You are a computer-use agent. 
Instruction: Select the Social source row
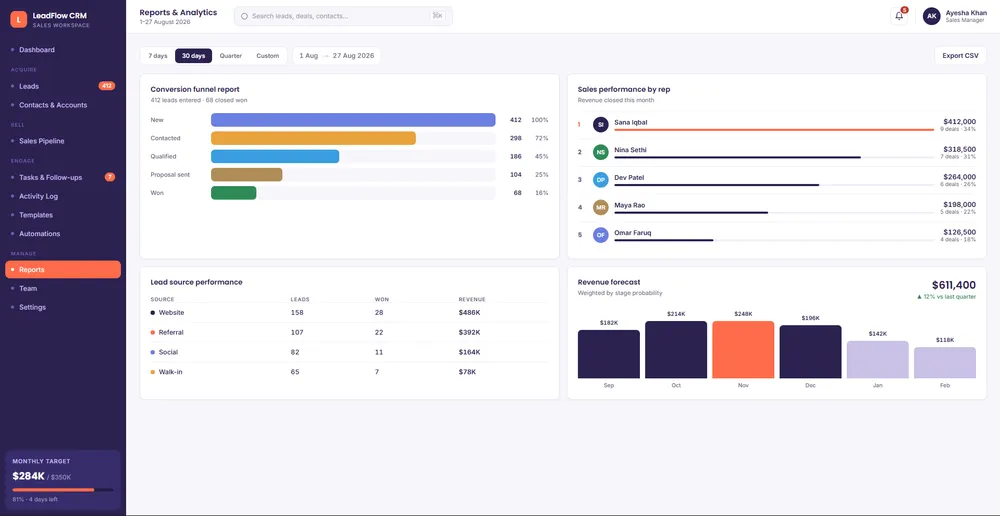[349, 352]
